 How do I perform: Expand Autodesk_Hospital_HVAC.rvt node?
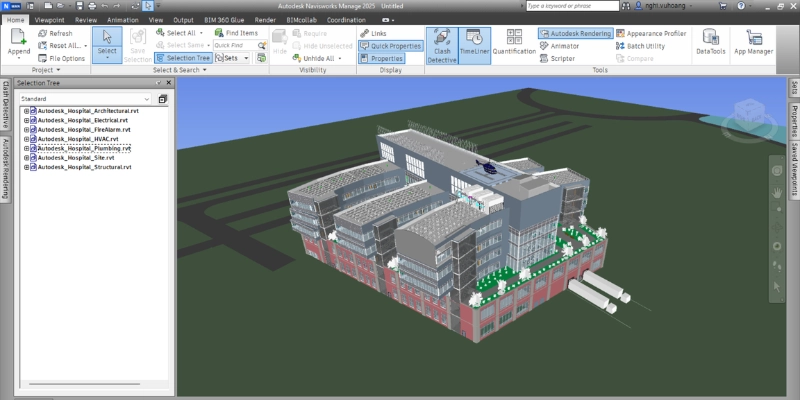(x=27, y=139)
